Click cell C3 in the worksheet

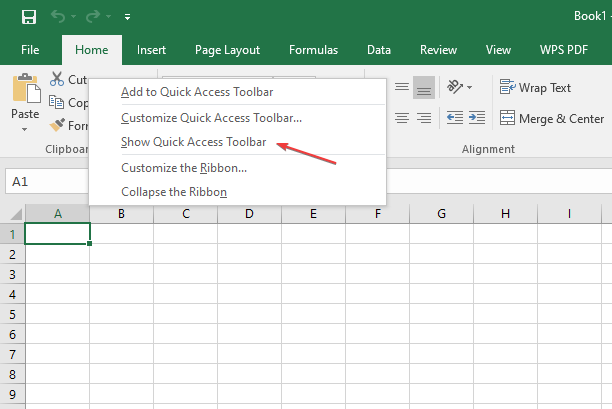(185, 274)
